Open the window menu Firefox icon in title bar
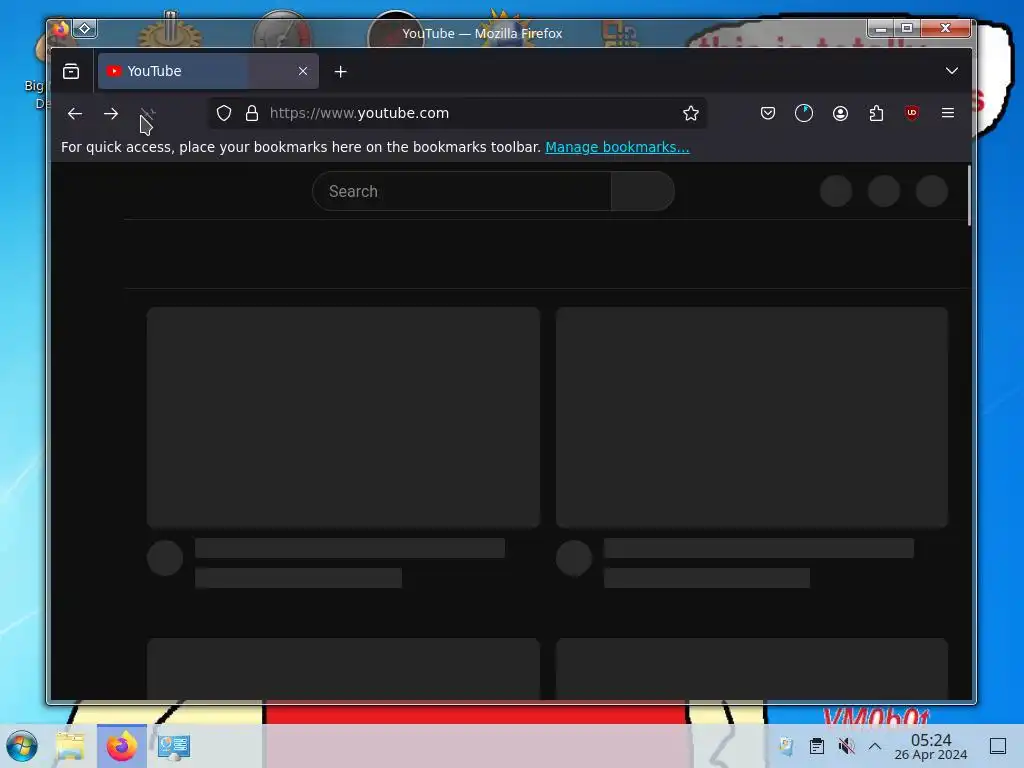Image resolution: width=1024 pixels, height=768 pixels. tap(60, 29)
